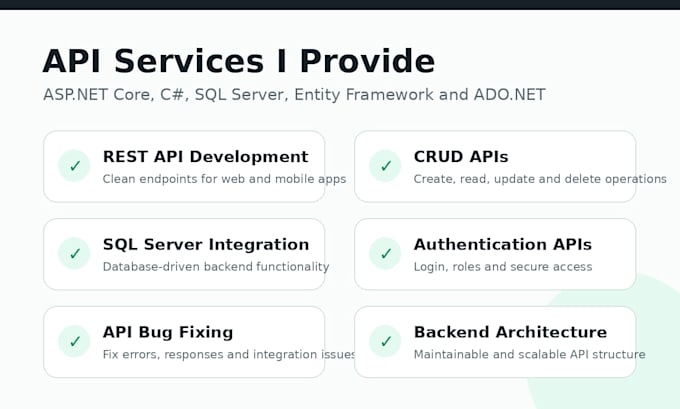The width and height of the screenshot is (680, 409).
Task: Click 'Create, read, update and delete operations' text
Action: [x=540, y=179]
